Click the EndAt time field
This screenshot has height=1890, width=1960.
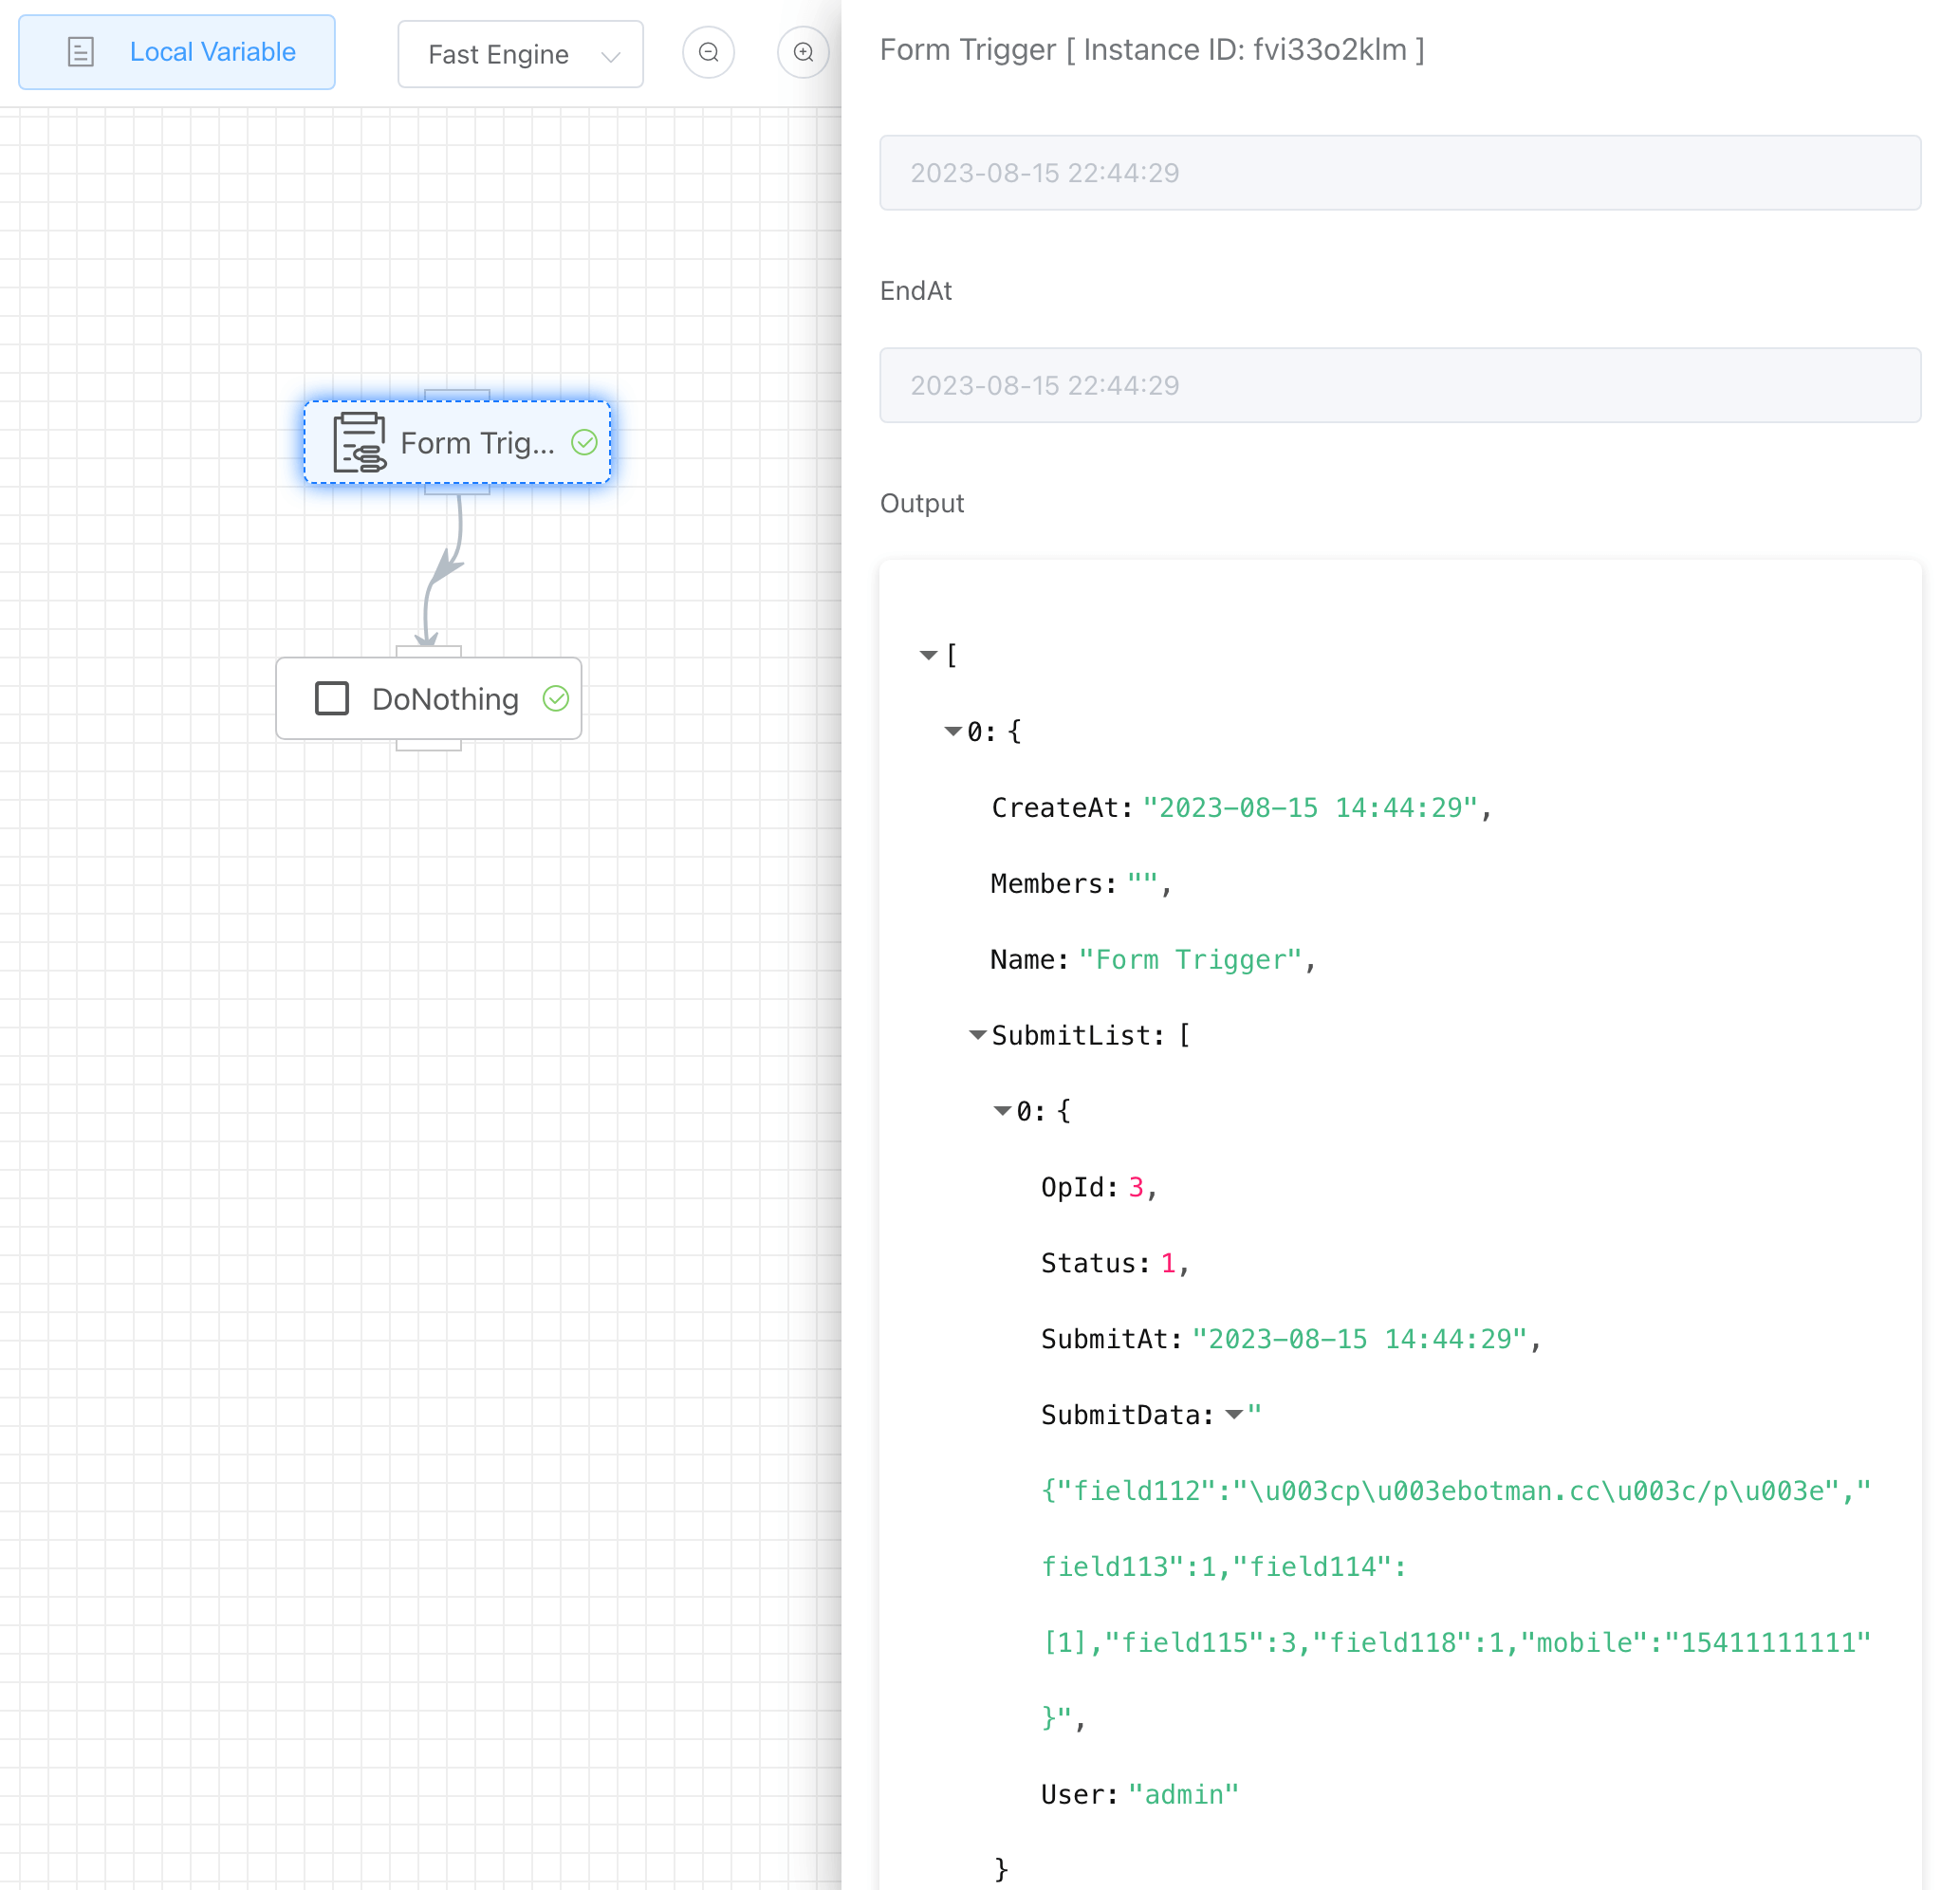tap(1400, 385)
